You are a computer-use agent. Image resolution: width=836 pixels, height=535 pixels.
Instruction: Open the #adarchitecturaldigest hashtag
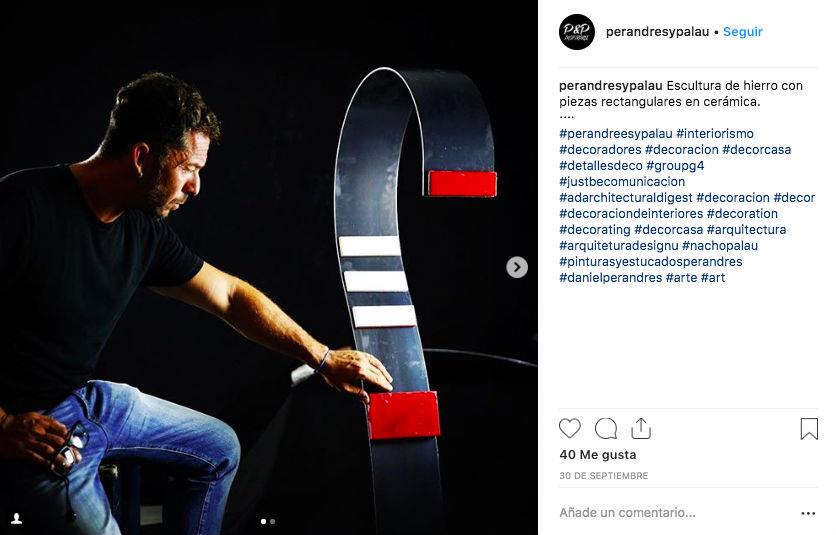point(625,197)
